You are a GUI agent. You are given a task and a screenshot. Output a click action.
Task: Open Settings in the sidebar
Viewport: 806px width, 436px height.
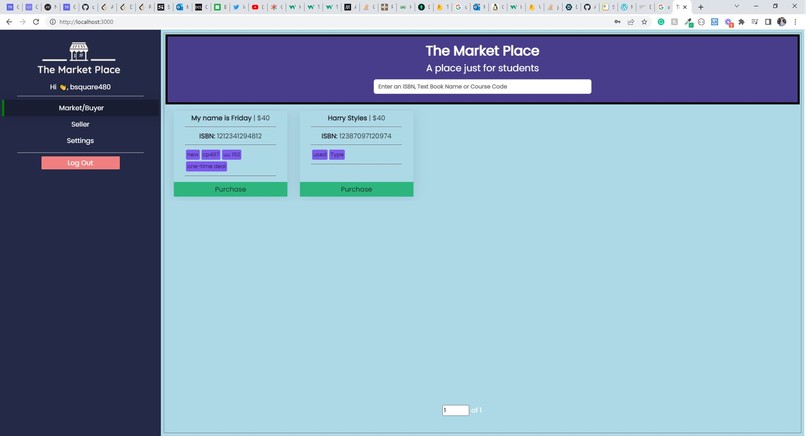click(x=80, y=140)
